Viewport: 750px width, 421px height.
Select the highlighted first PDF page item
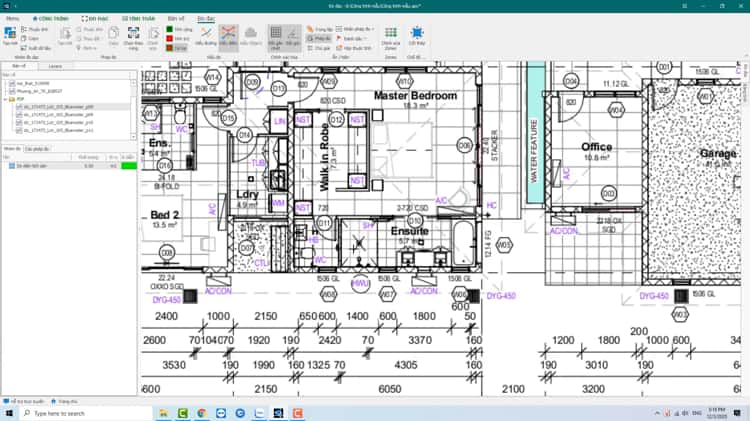(58, 107)
